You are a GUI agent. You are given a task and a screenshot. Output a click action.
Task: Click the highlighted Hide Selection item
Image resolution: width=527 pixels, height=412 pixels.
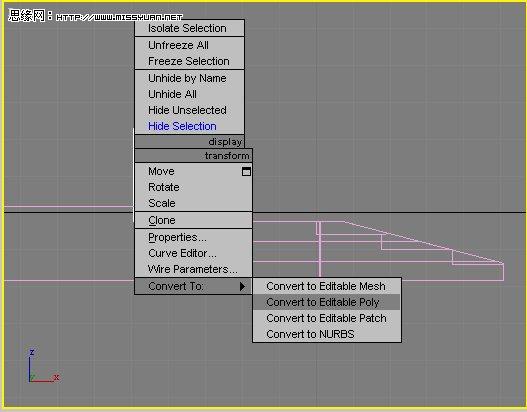pyautogui.click(x=189, y=126)
